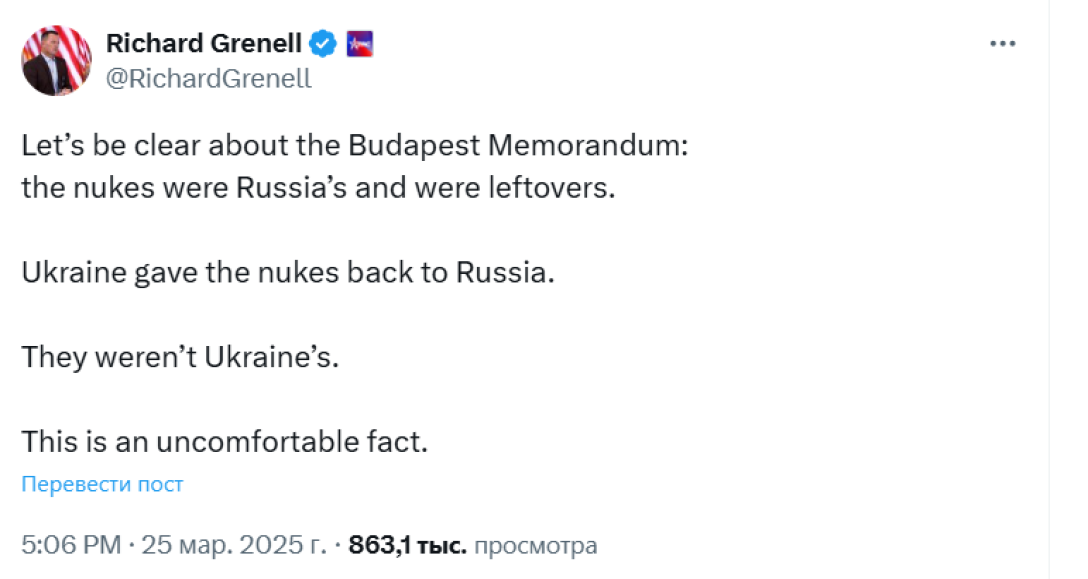Viewport: 1088px width, 579px height.
Task: Click the line starting "Let's be clear"
Action: pyautogui.click(x=355, y=145)
